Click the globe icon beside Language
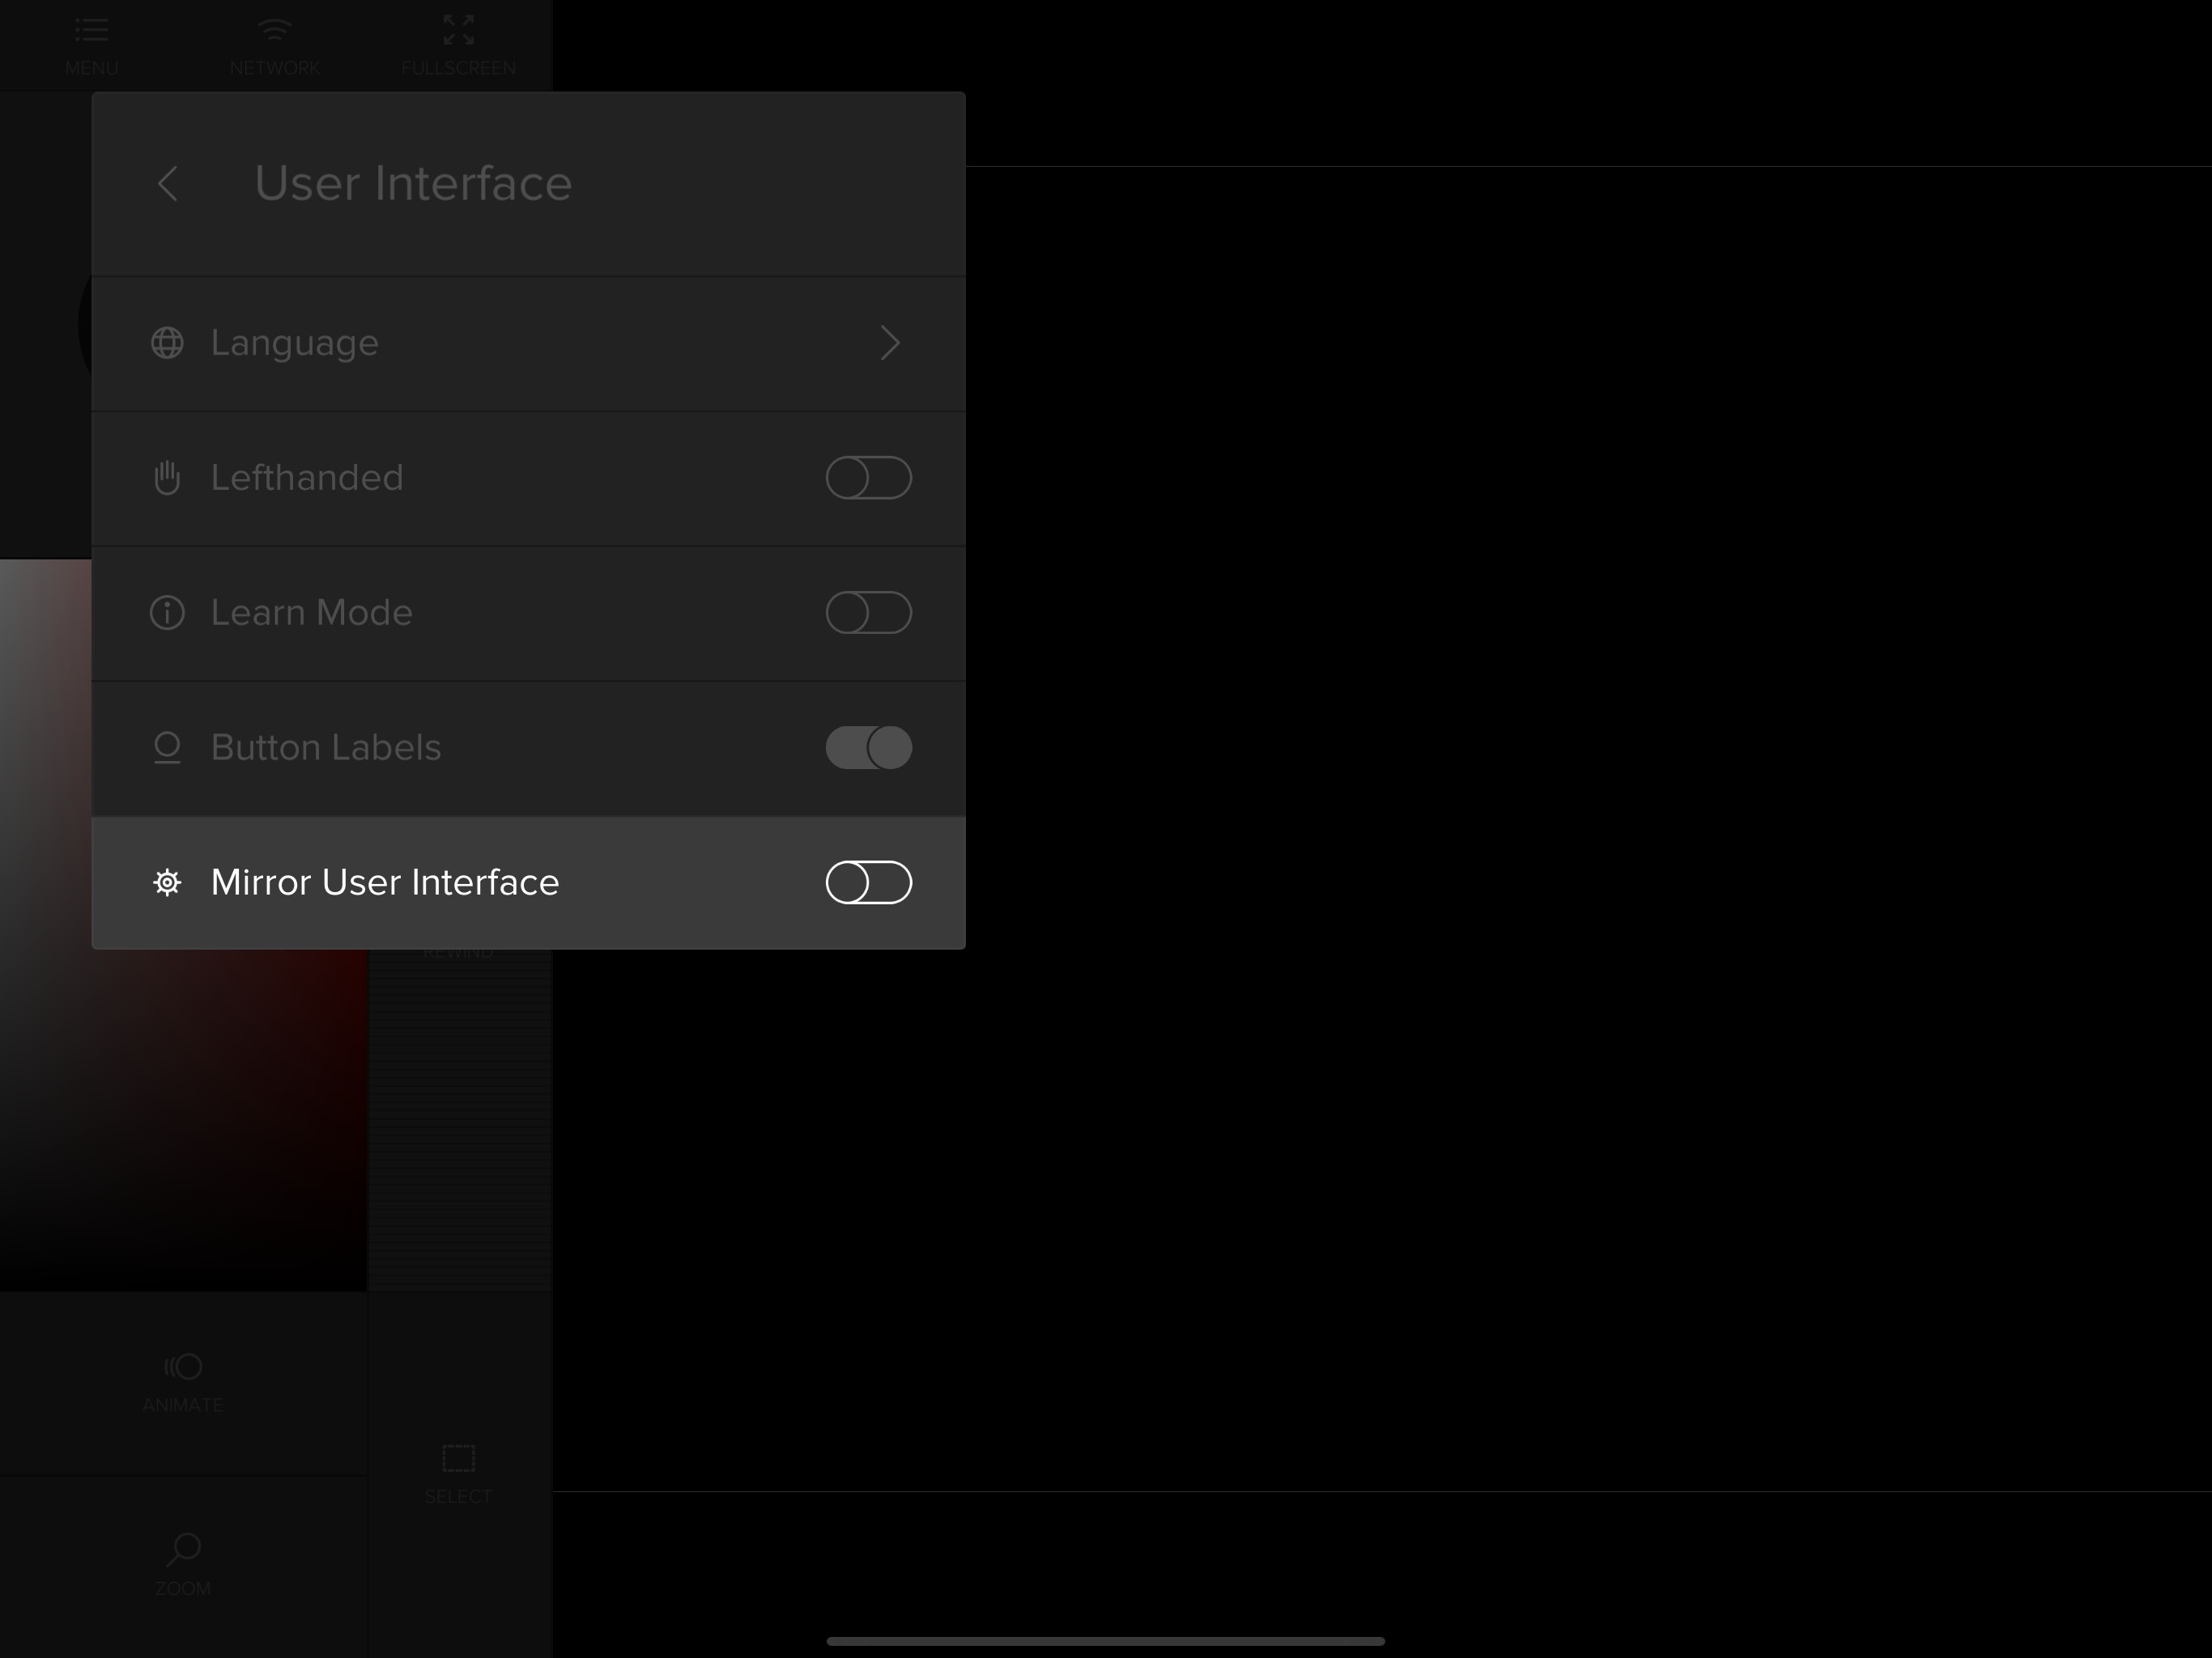This screenshot has width=2212, height=1658. [x=167, y=343]
